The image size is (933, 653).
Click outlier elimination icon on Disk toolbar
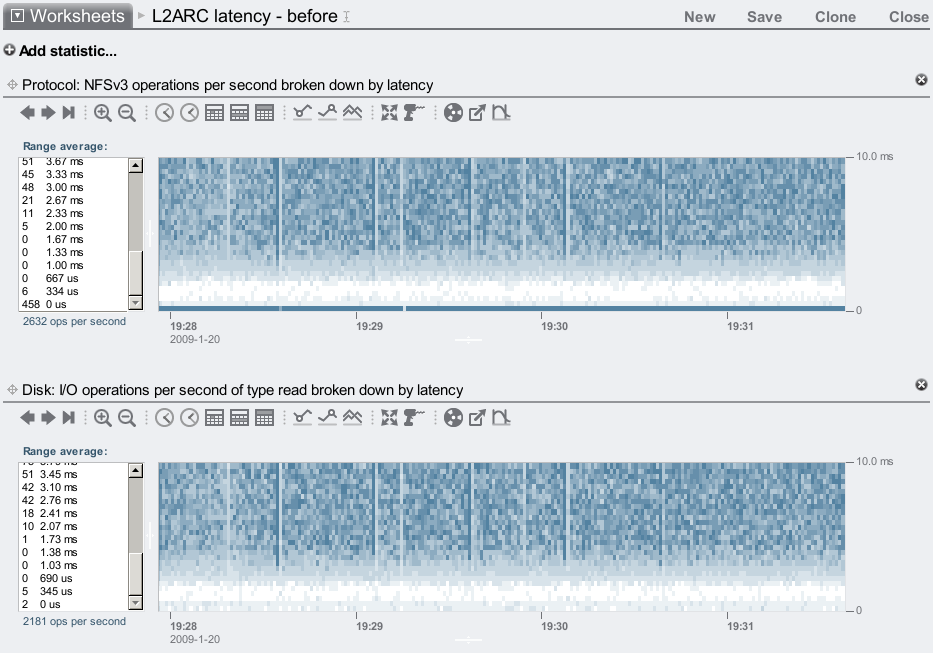click(501, 418)
